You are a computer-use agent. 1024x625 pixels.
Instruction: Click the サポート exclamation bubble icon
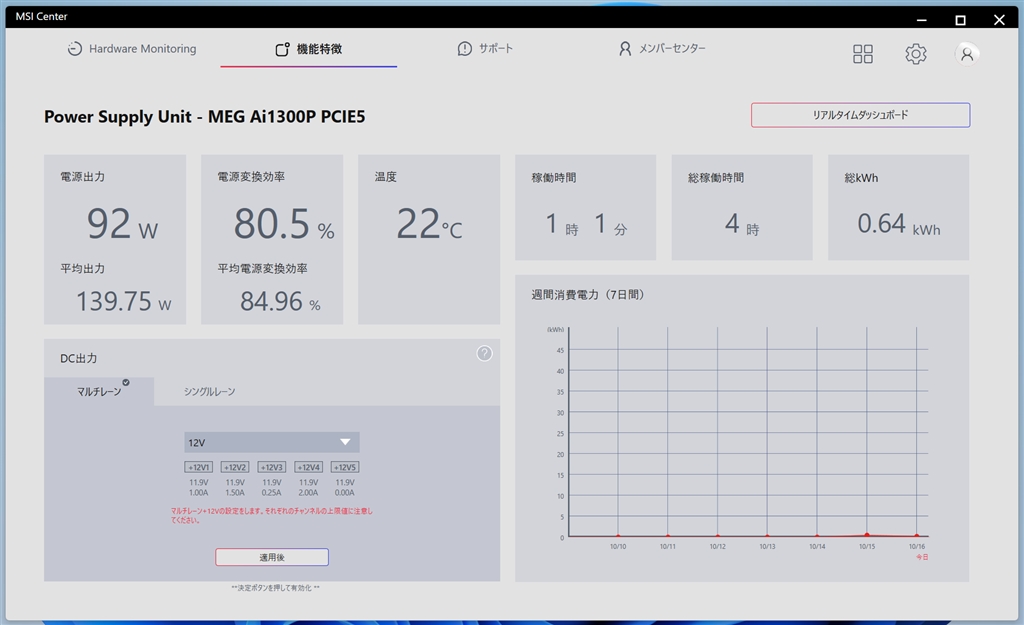[x=464, y=49]
